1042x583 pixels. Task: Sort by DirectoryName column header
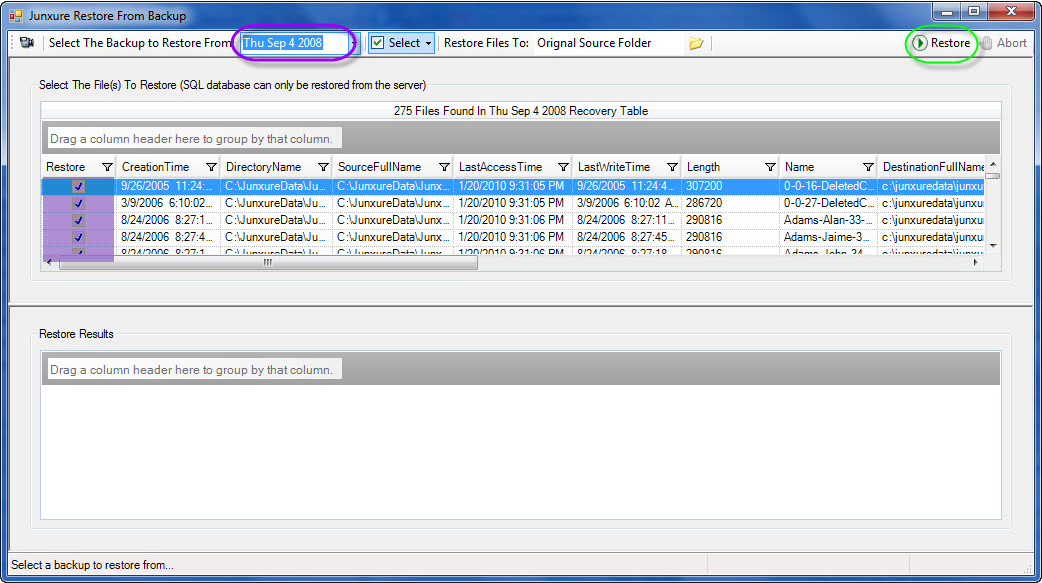263,167
